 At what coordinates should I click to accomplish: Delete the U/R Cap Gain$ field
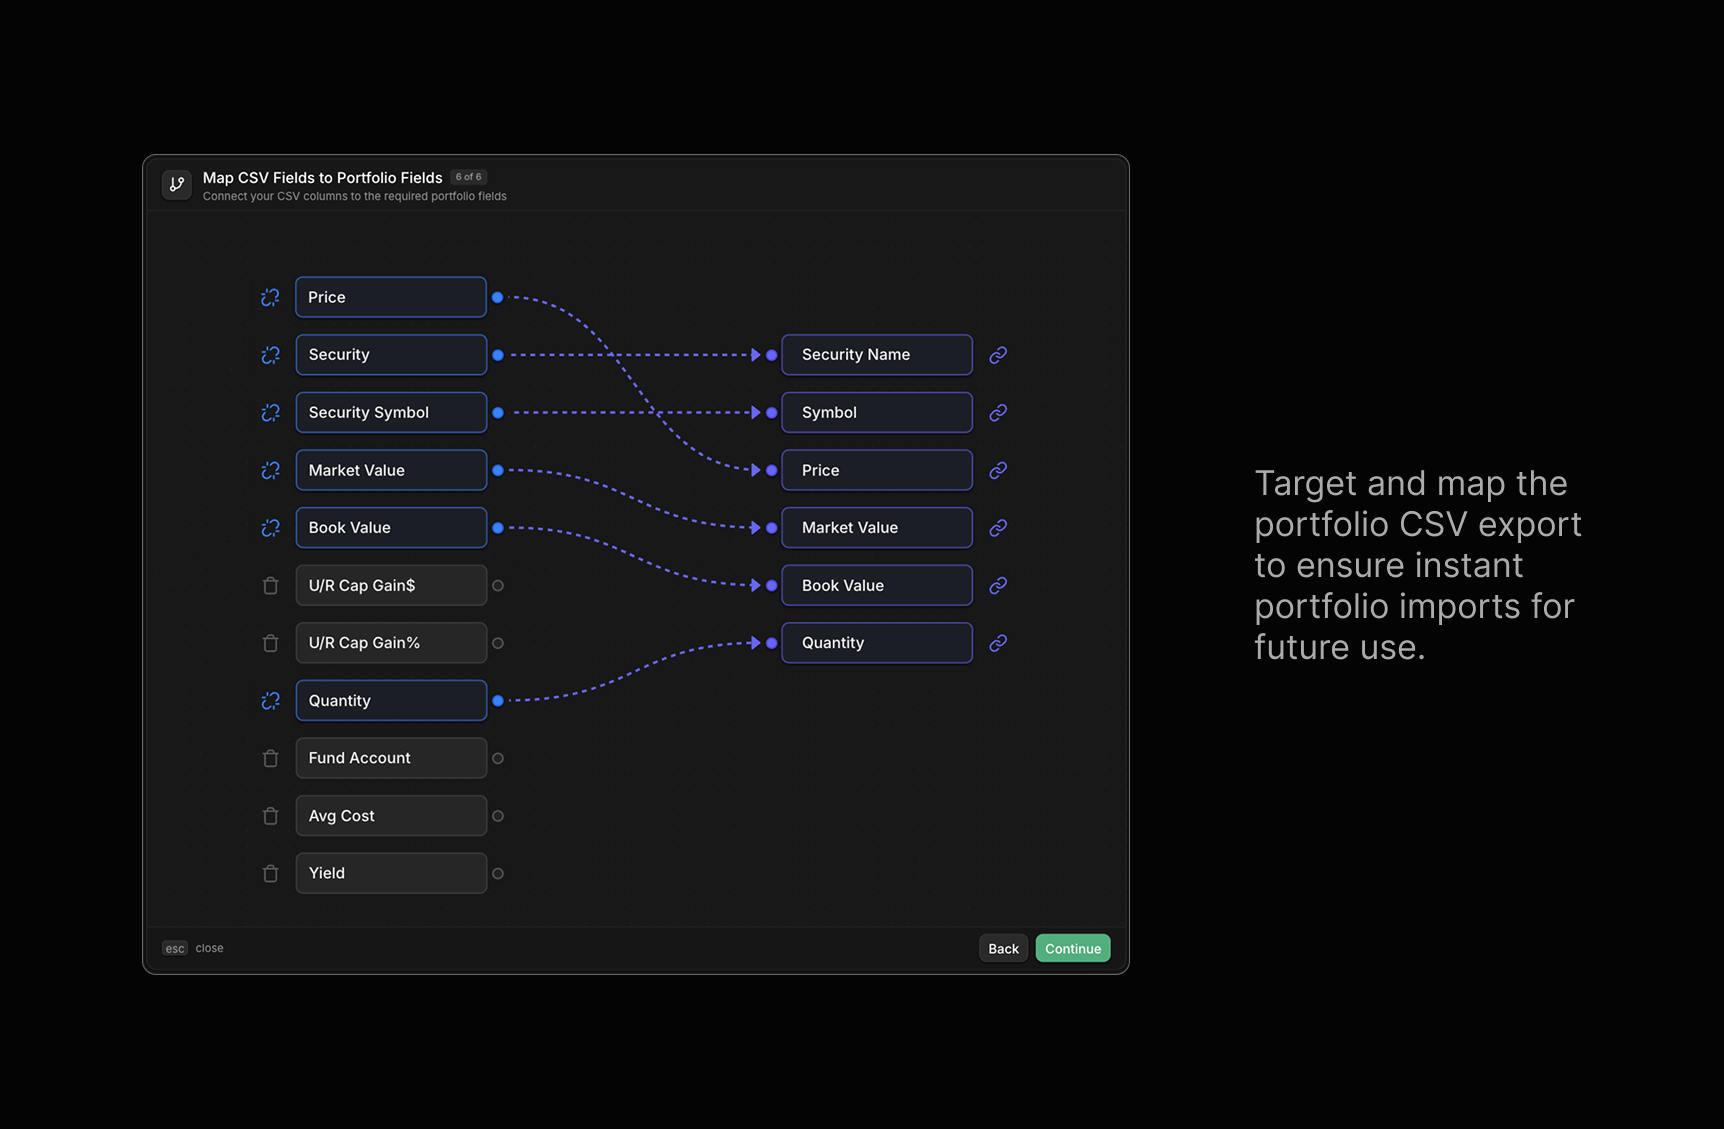coord(270,585)
